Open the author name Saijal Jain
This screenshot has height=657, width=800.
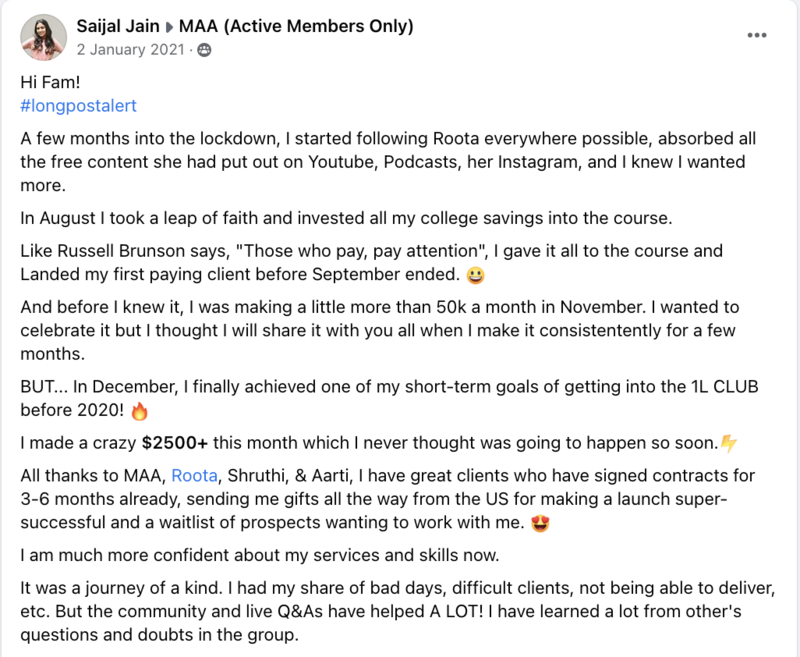(118, 26)
